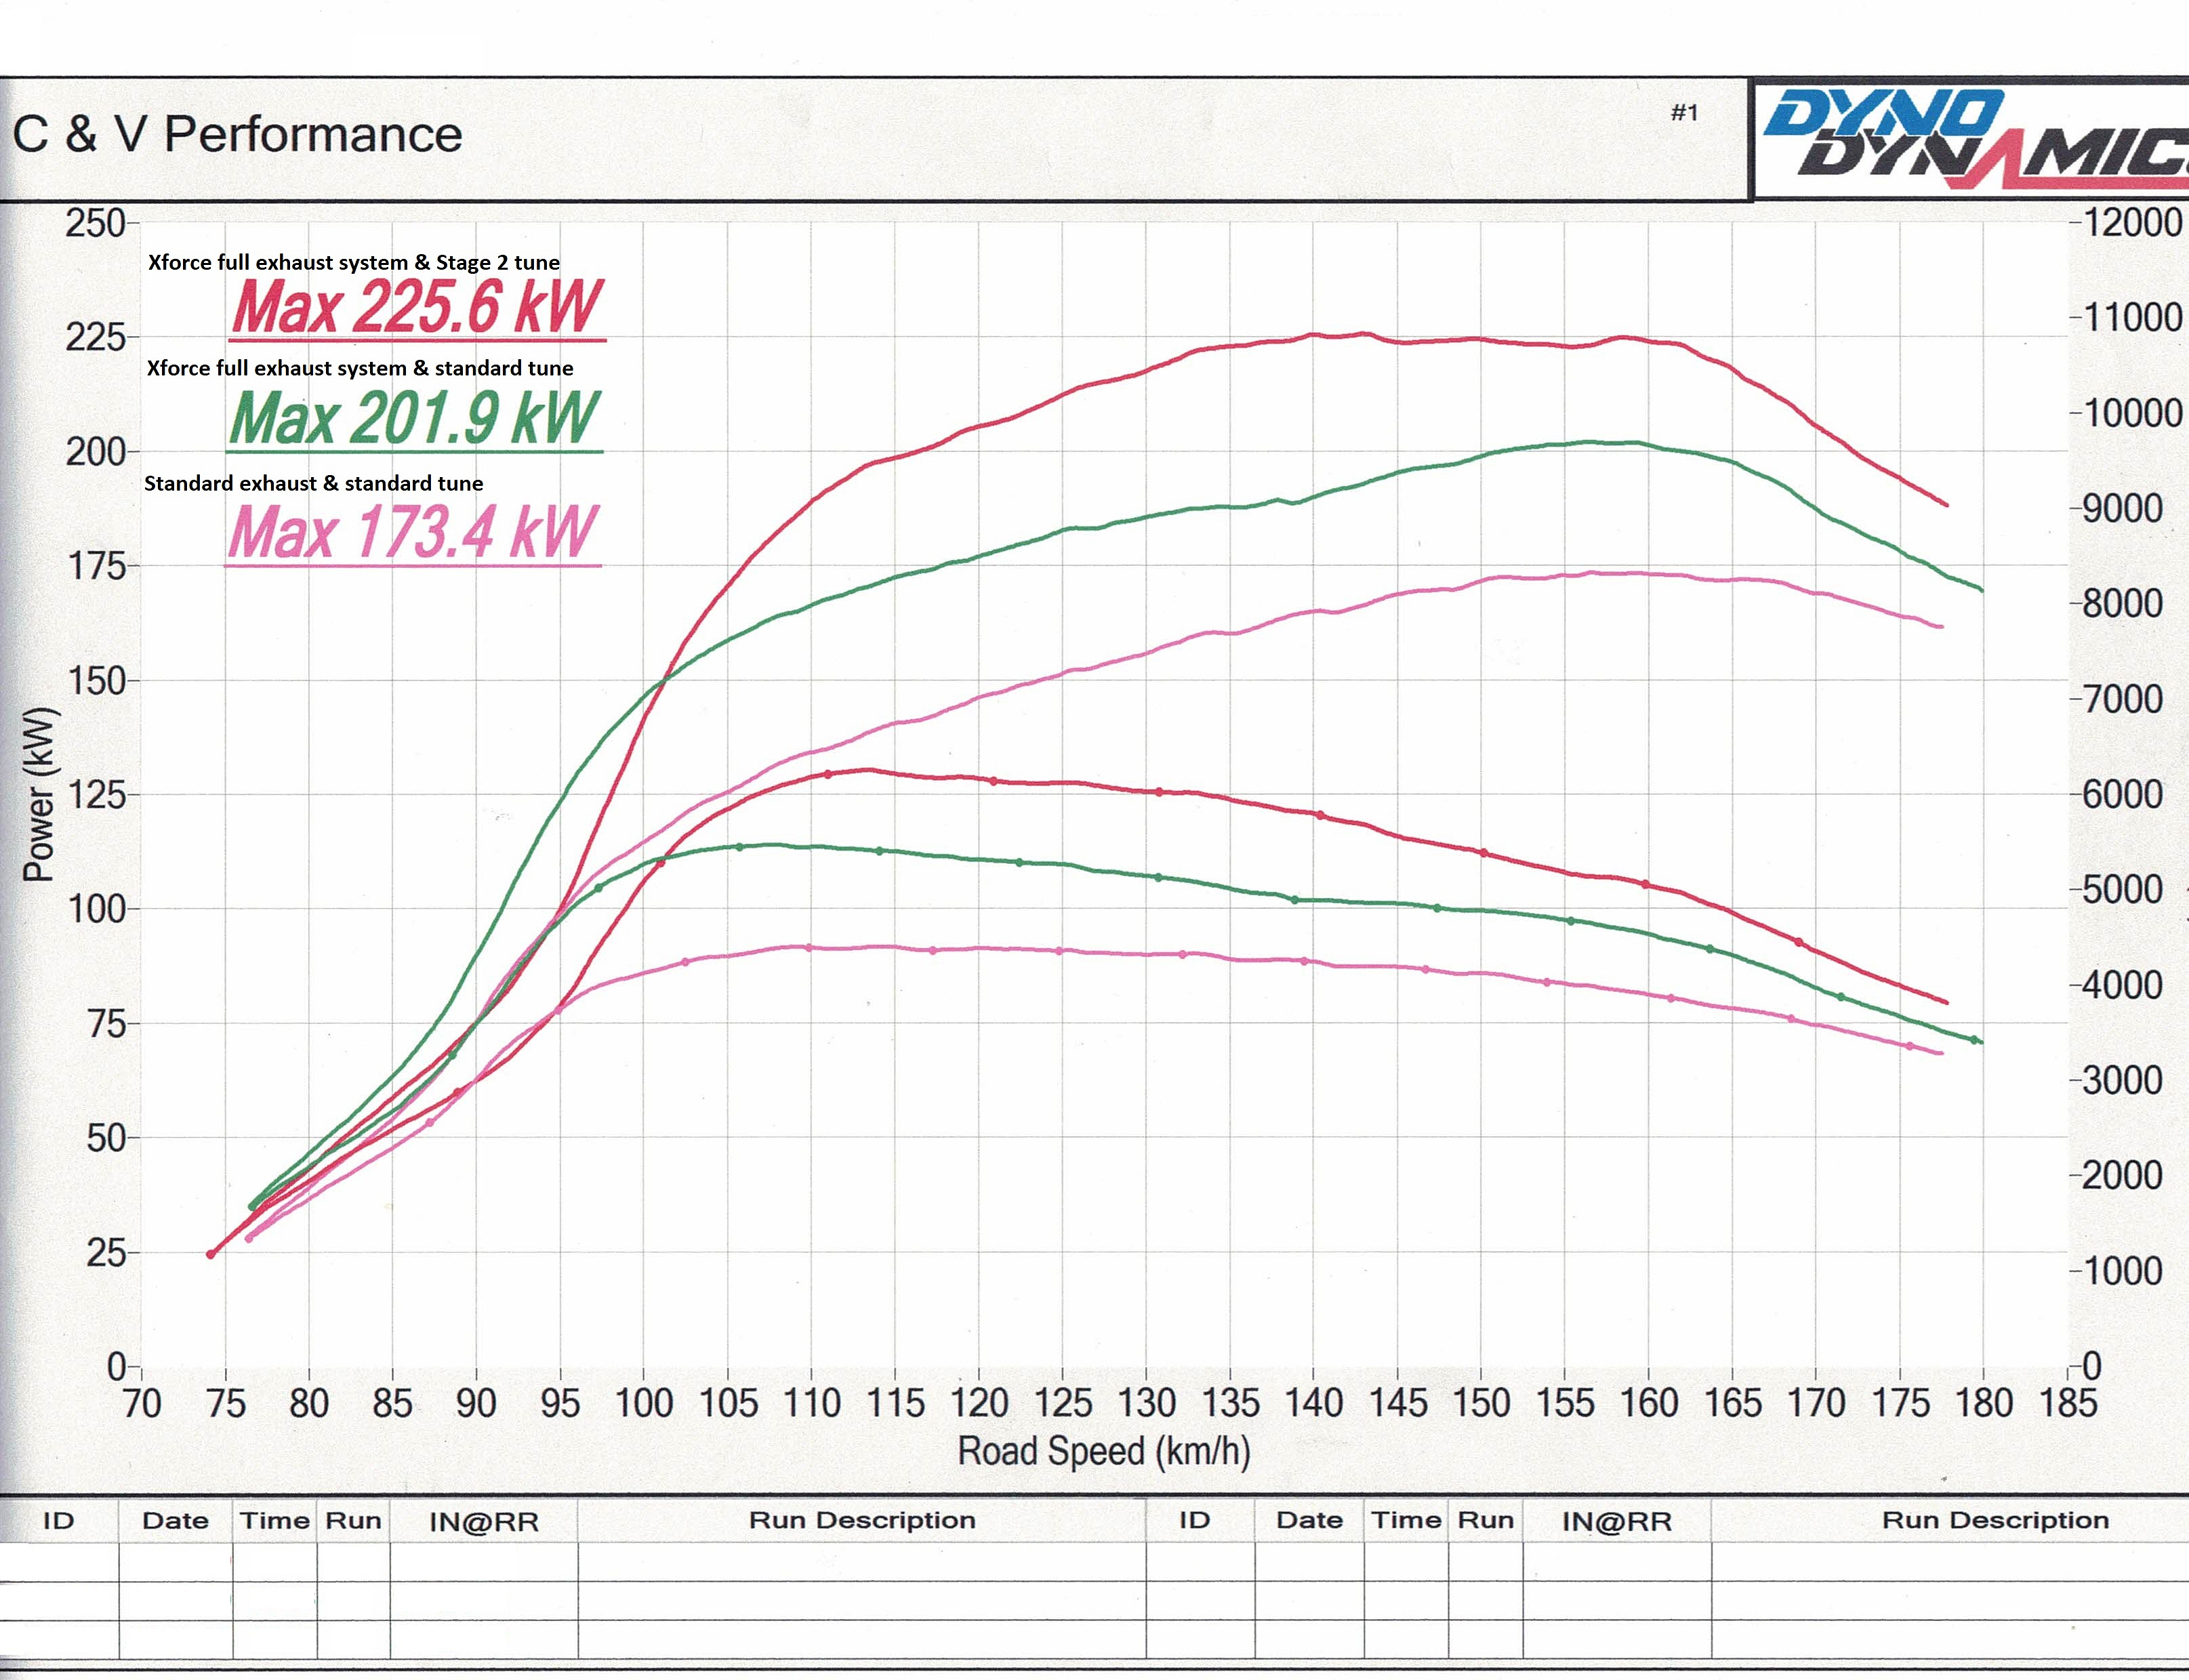This screenshot has width=2189, height=1680.
Task: Click the green Max 201.9 kW label
Action: pyautogui.click(x=414, y=418)
